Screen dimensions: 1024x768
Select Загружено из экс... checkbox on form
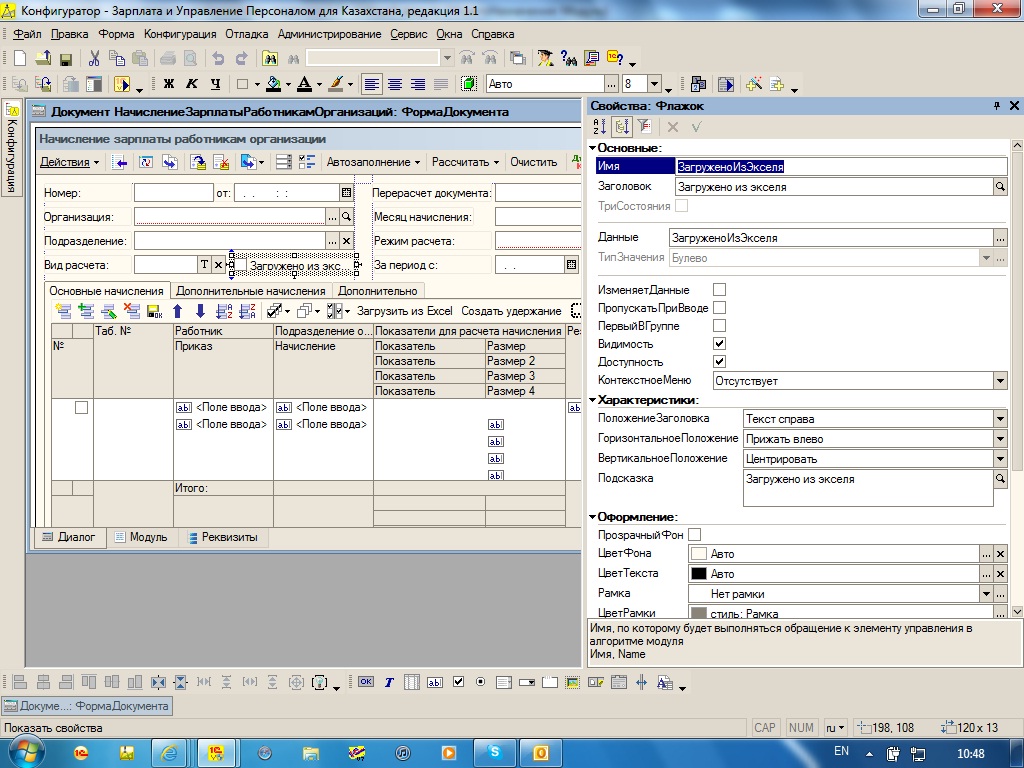pyautogui.click(x=295, y=265)
